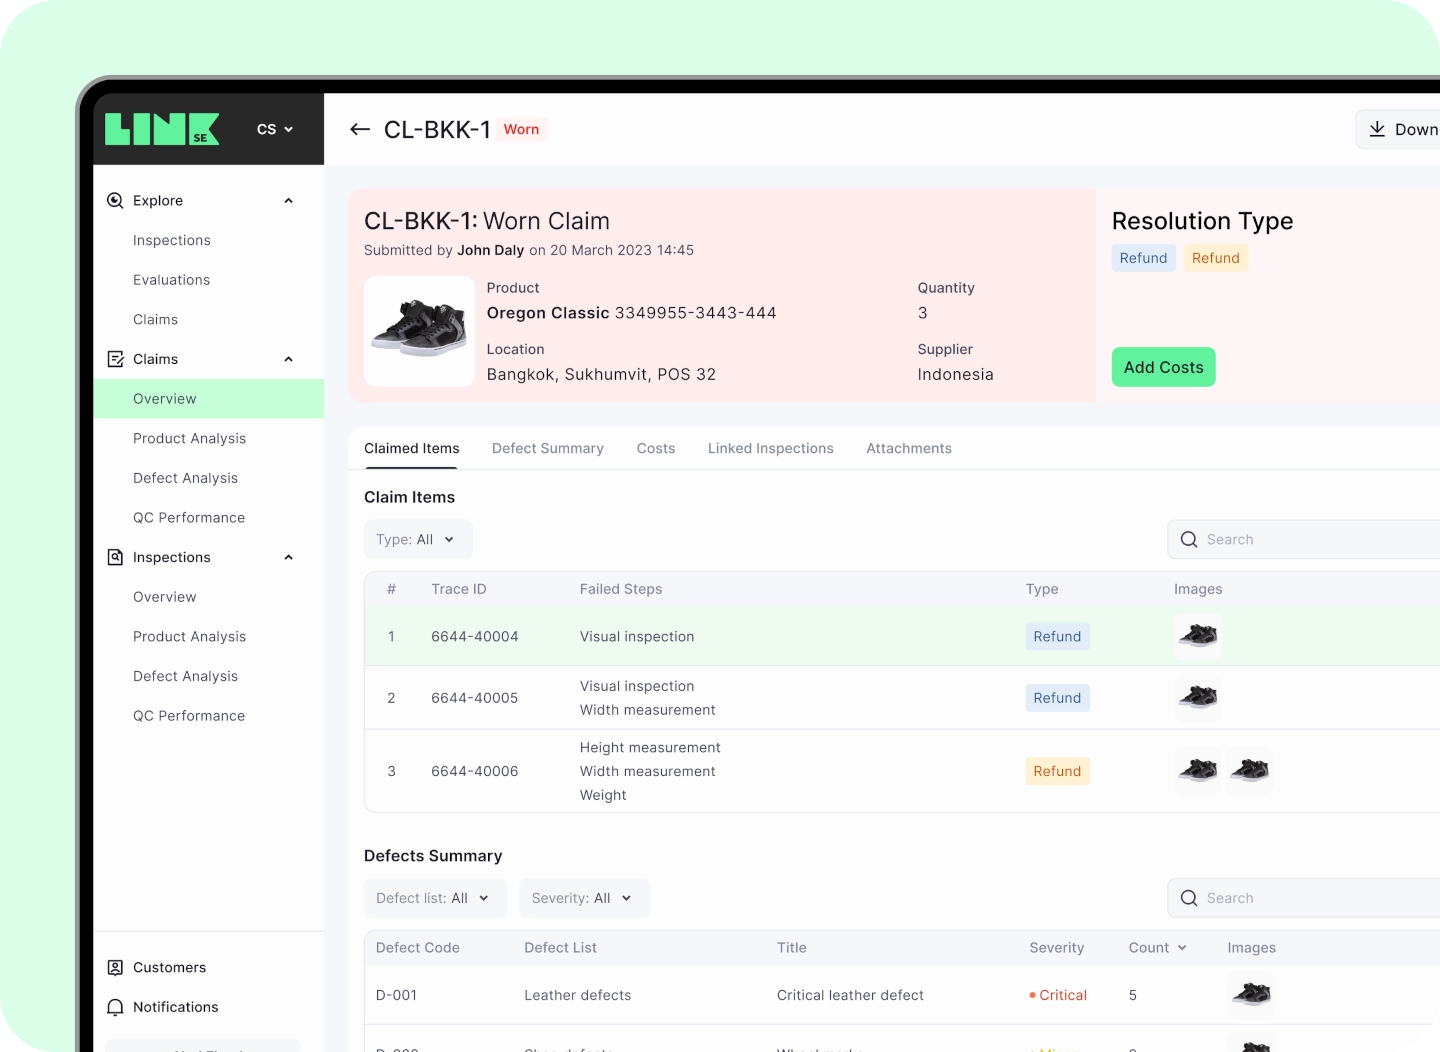Viewport: 1440px width, 1052px height.
Task: Click the shoe image on trace 6644-40005
Action: (x=1197, y=697)
